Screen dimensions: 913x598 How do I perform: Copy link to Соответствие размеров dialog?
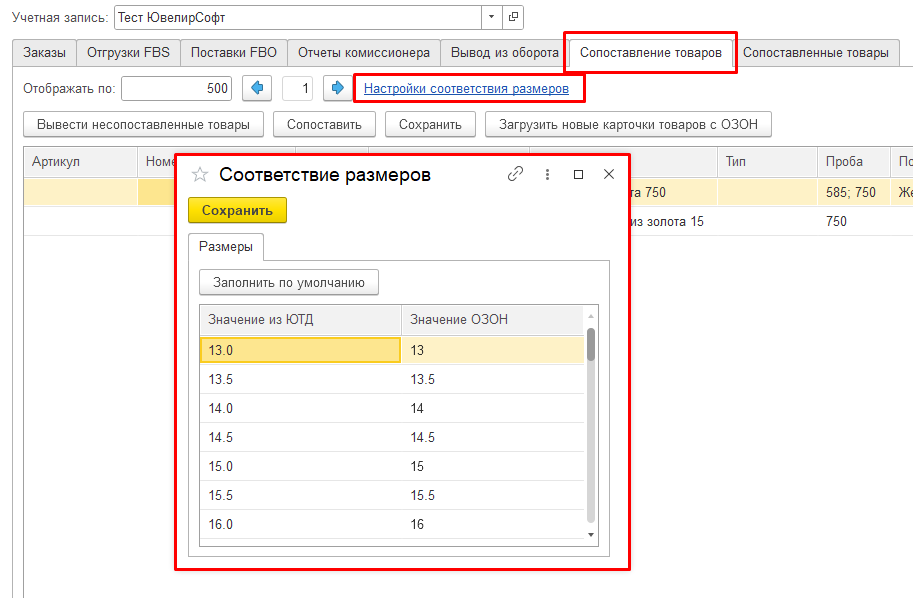515,174
